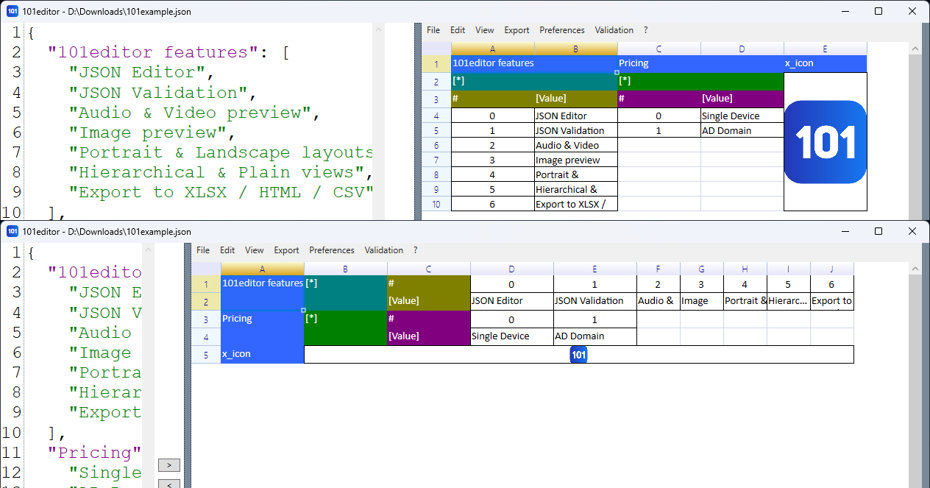Select row header 5 in bottom window grid
This screenshot has width=930, height=488.
point(206,355)
